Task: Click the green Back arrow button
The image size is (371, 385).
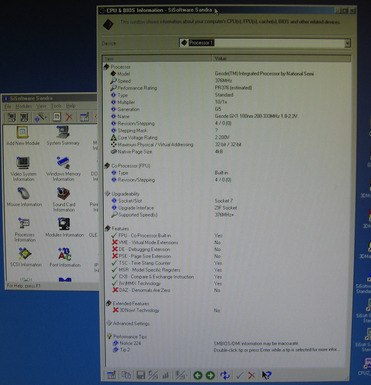Action: point(198,375)
